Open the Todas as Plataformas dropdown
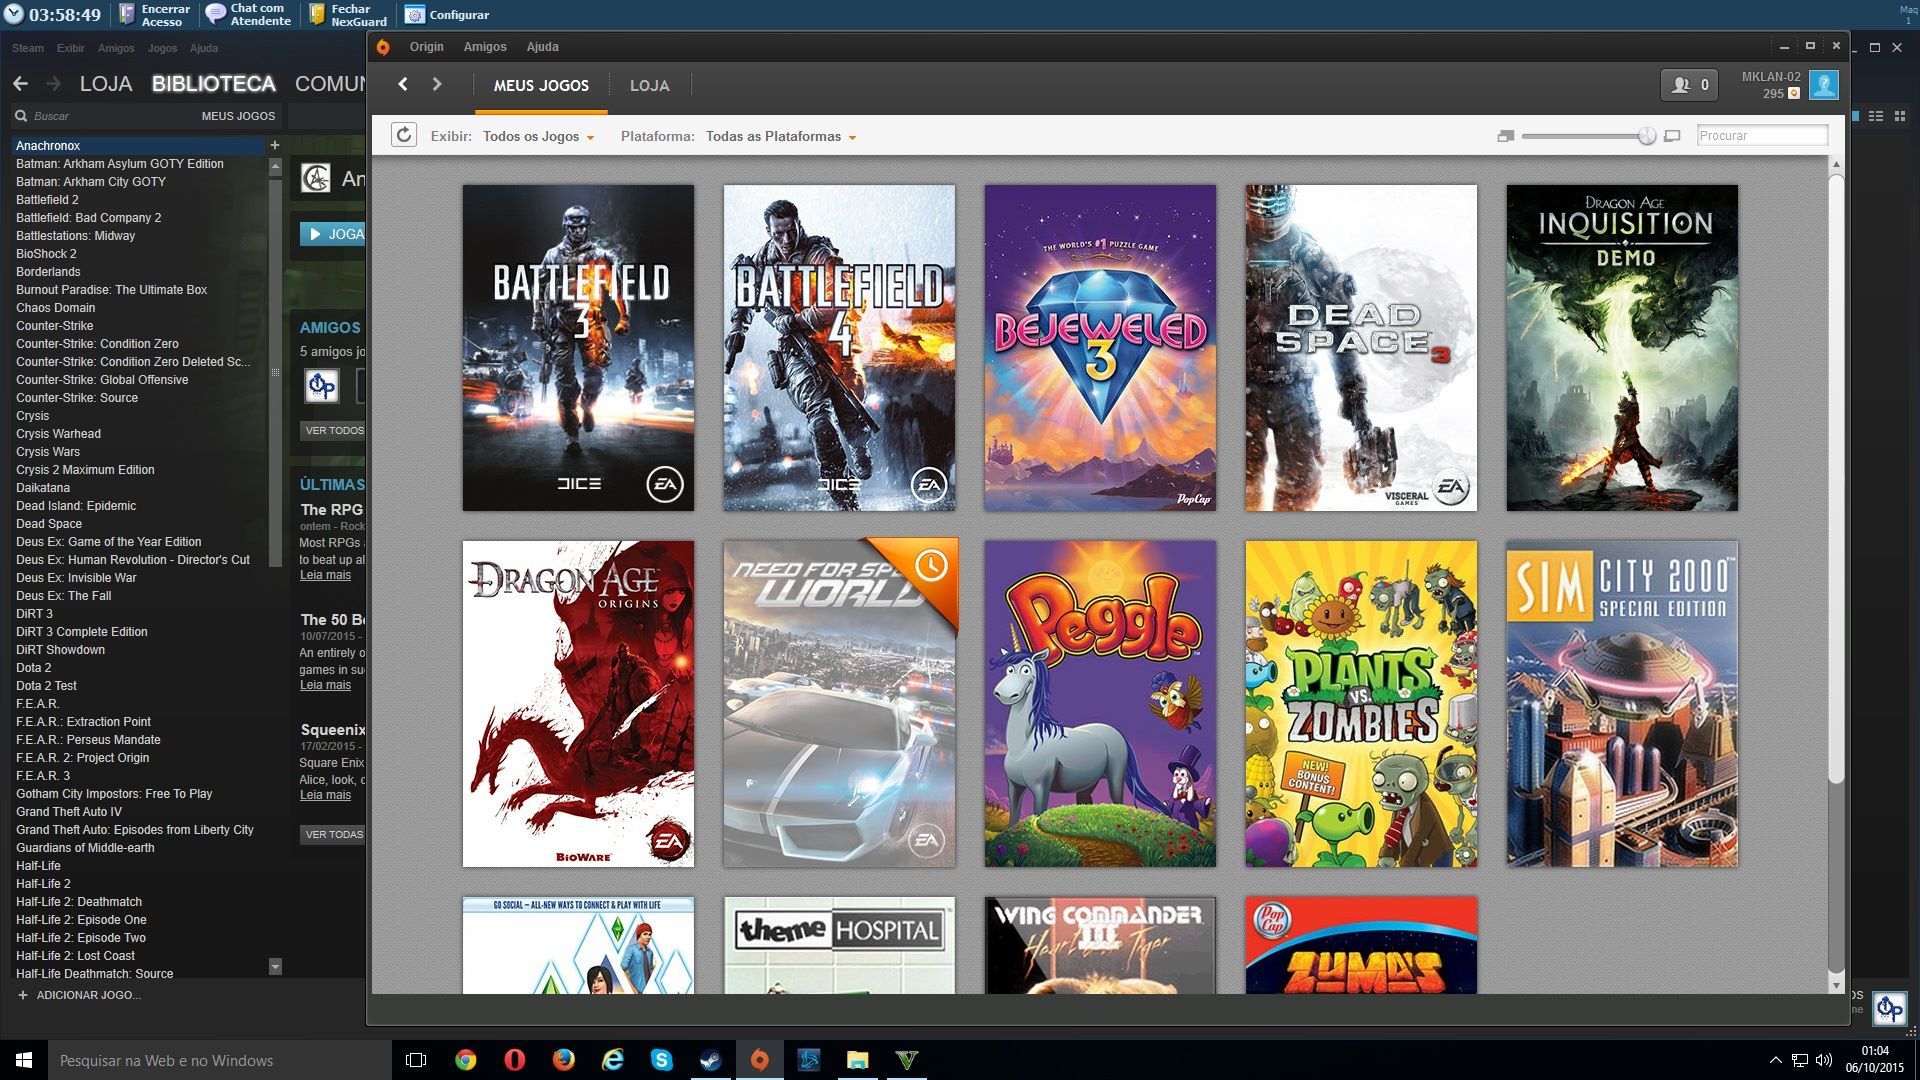The width and height of the screenshot is (1920, 1080). click(x=781, y=136)
